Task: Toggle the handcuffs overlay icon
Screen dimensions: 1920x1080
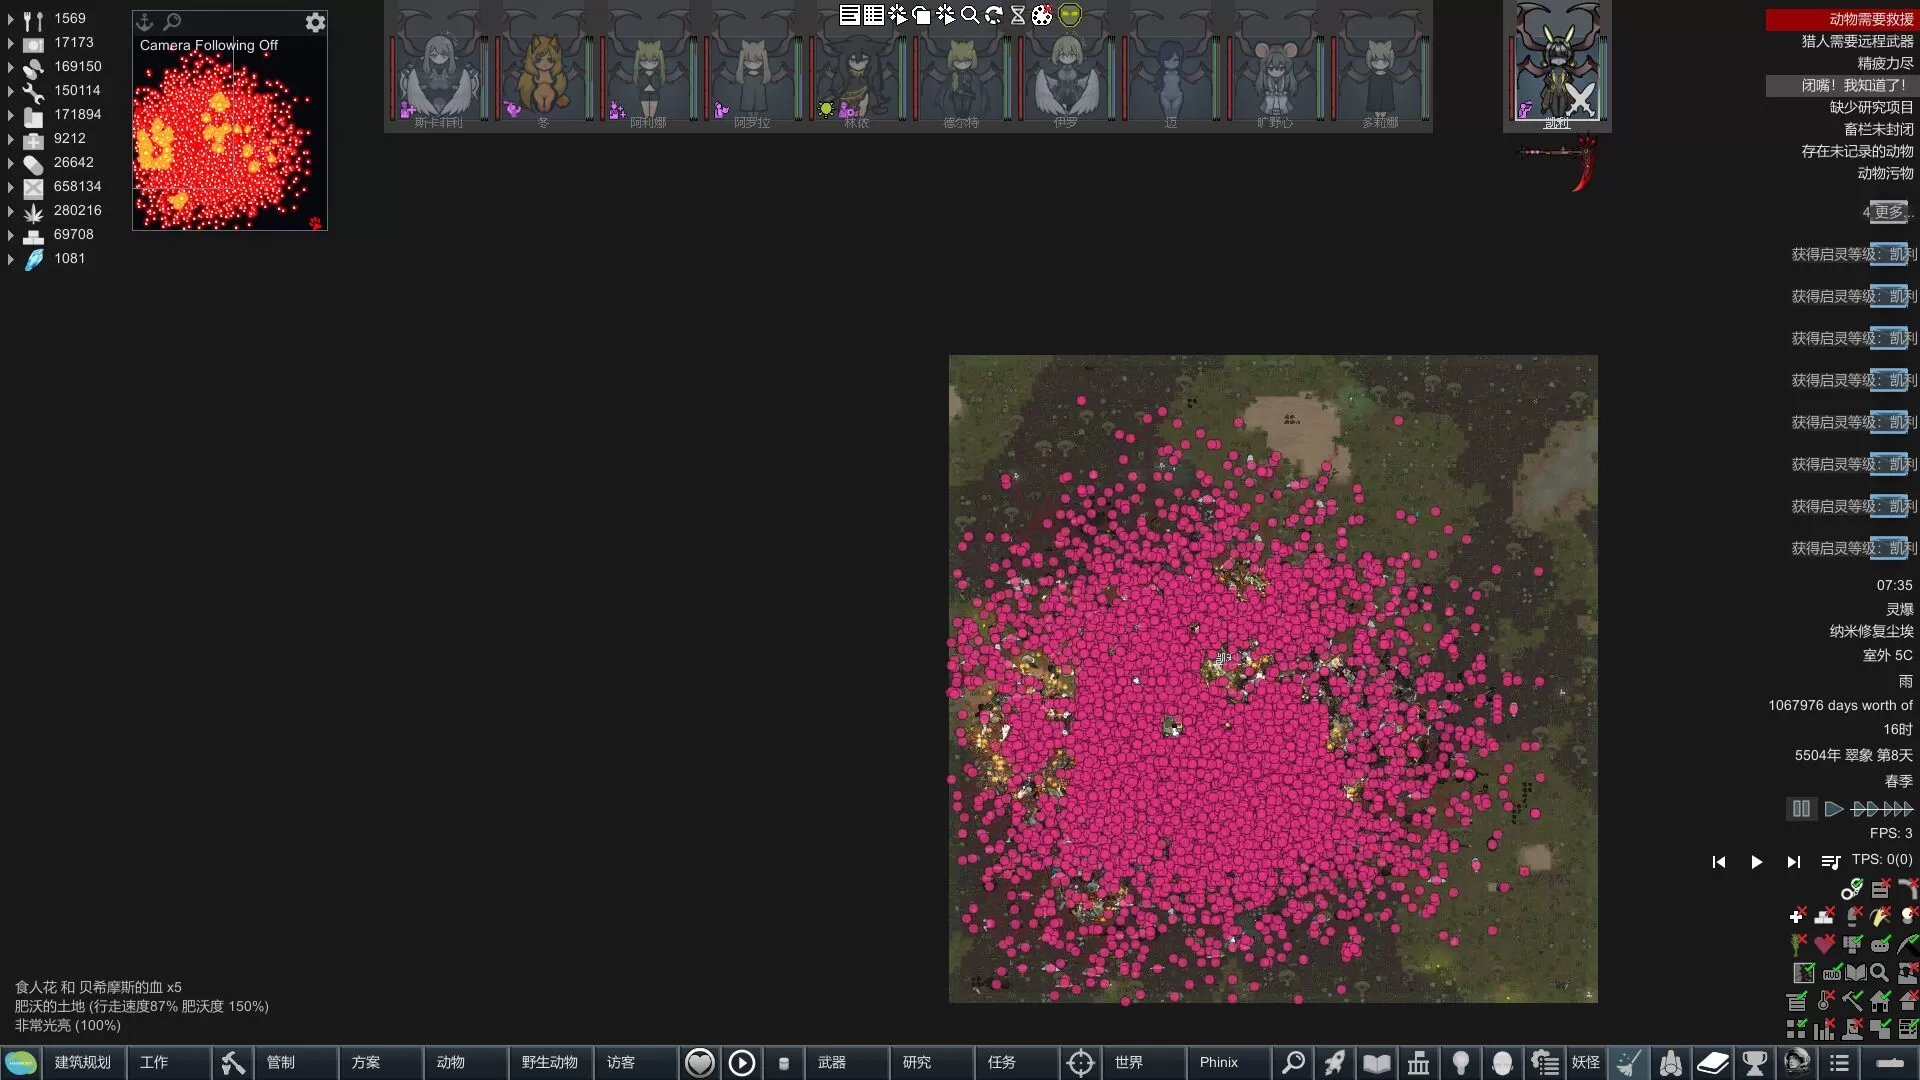Action: coord(1852,888)
